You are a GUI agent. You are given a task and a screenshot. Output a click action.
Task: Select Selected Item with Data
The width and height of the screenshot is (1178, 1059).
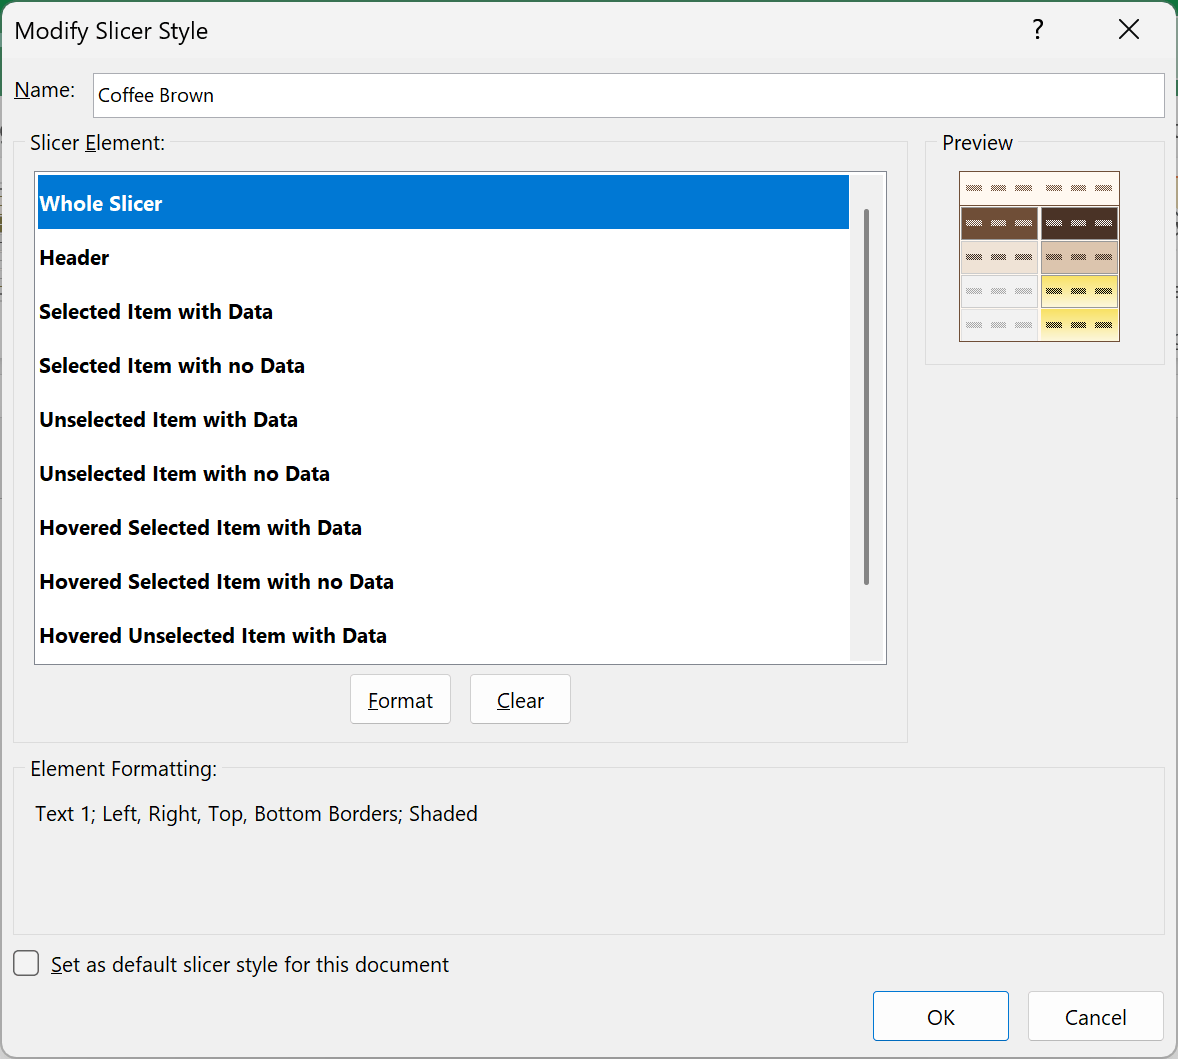(443, 312)
